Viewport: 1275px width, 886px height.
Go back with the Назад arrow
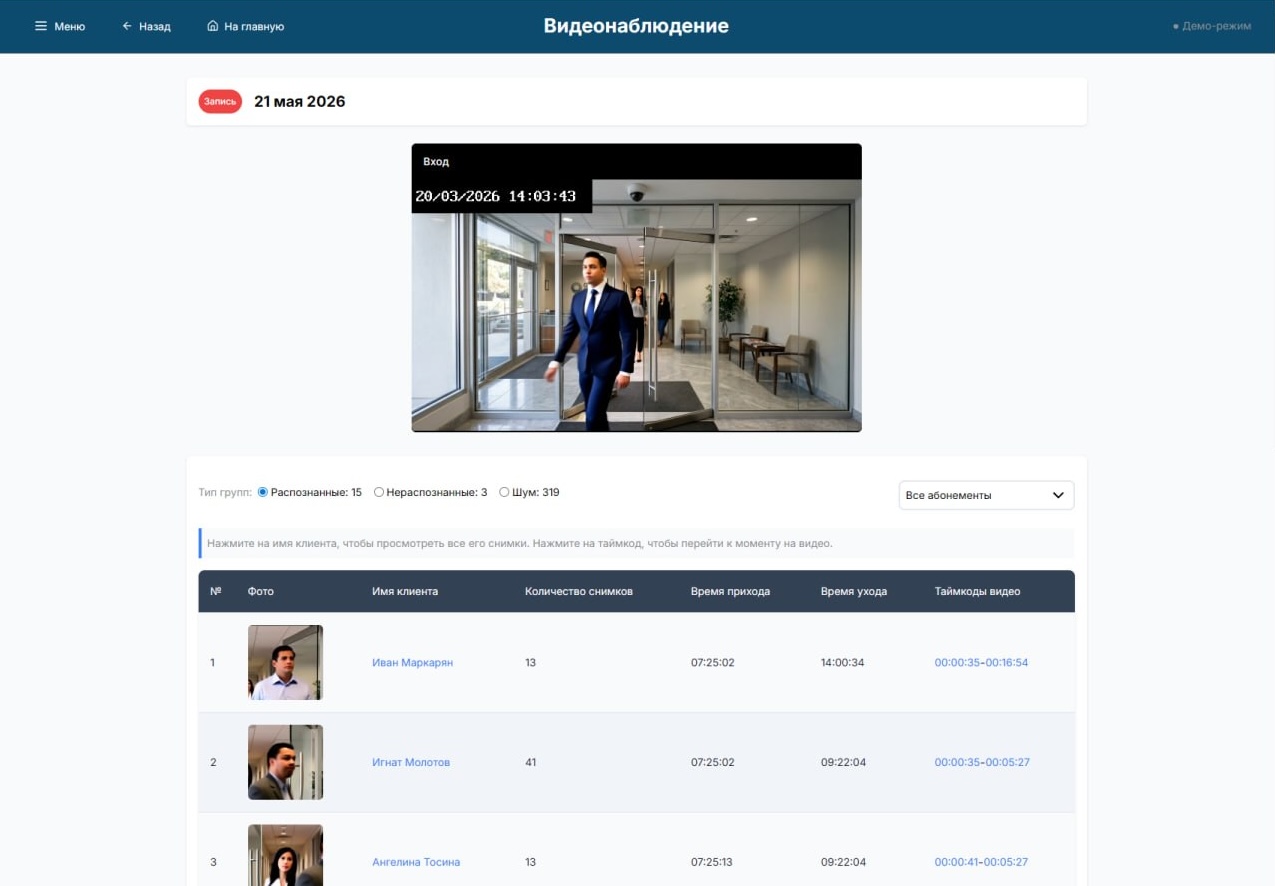pos(127,26)
